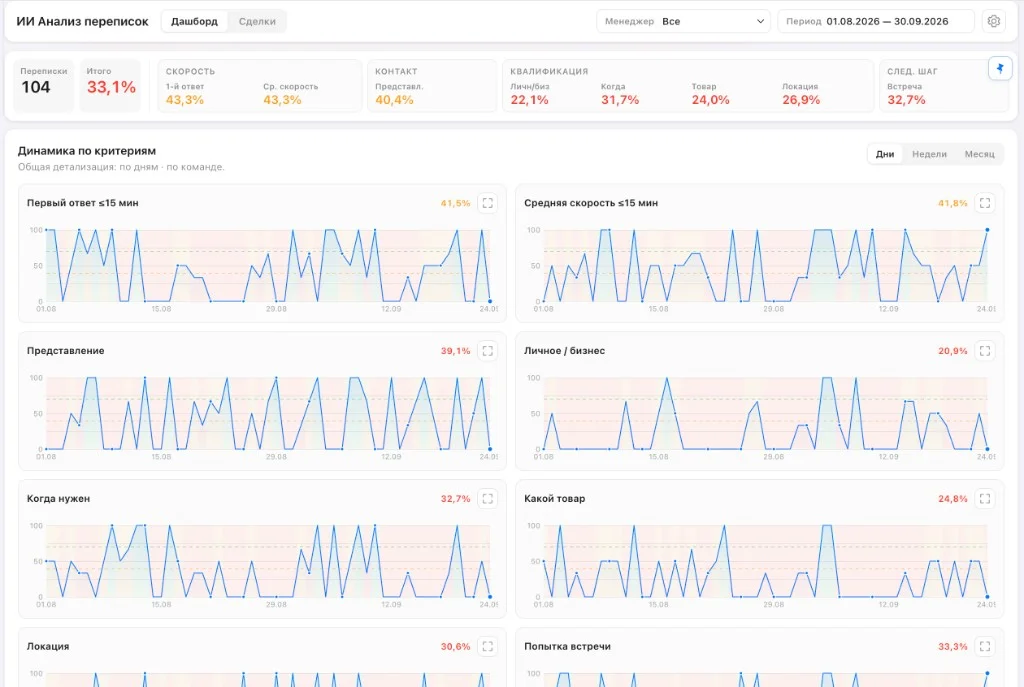Expand the Первый ответ ≤15 мин chart fullscreen
Screen dimensions: 1024x687
click(x=487, y=203)
